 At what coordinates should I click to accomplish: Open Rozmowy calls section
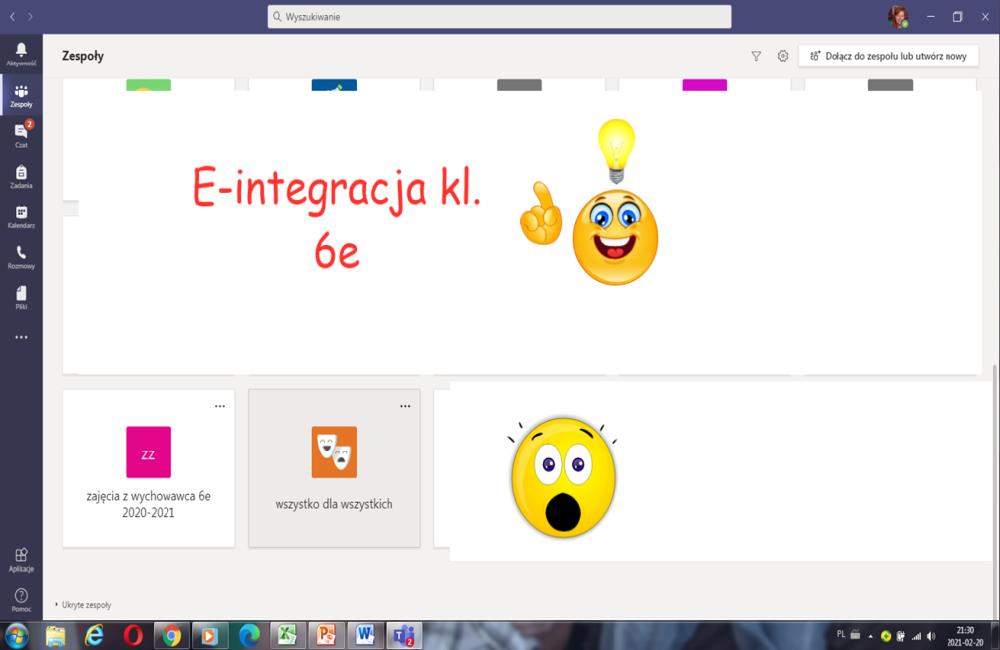pos(21,257)
